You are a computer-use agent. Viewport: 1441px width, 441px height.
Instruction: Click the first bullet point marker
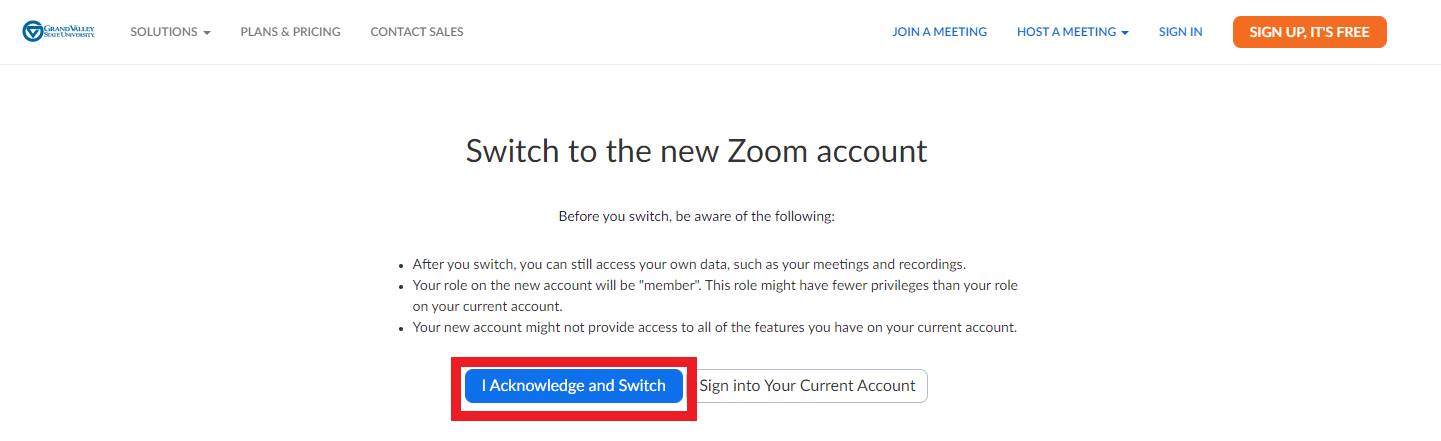(x=401, y=266)
